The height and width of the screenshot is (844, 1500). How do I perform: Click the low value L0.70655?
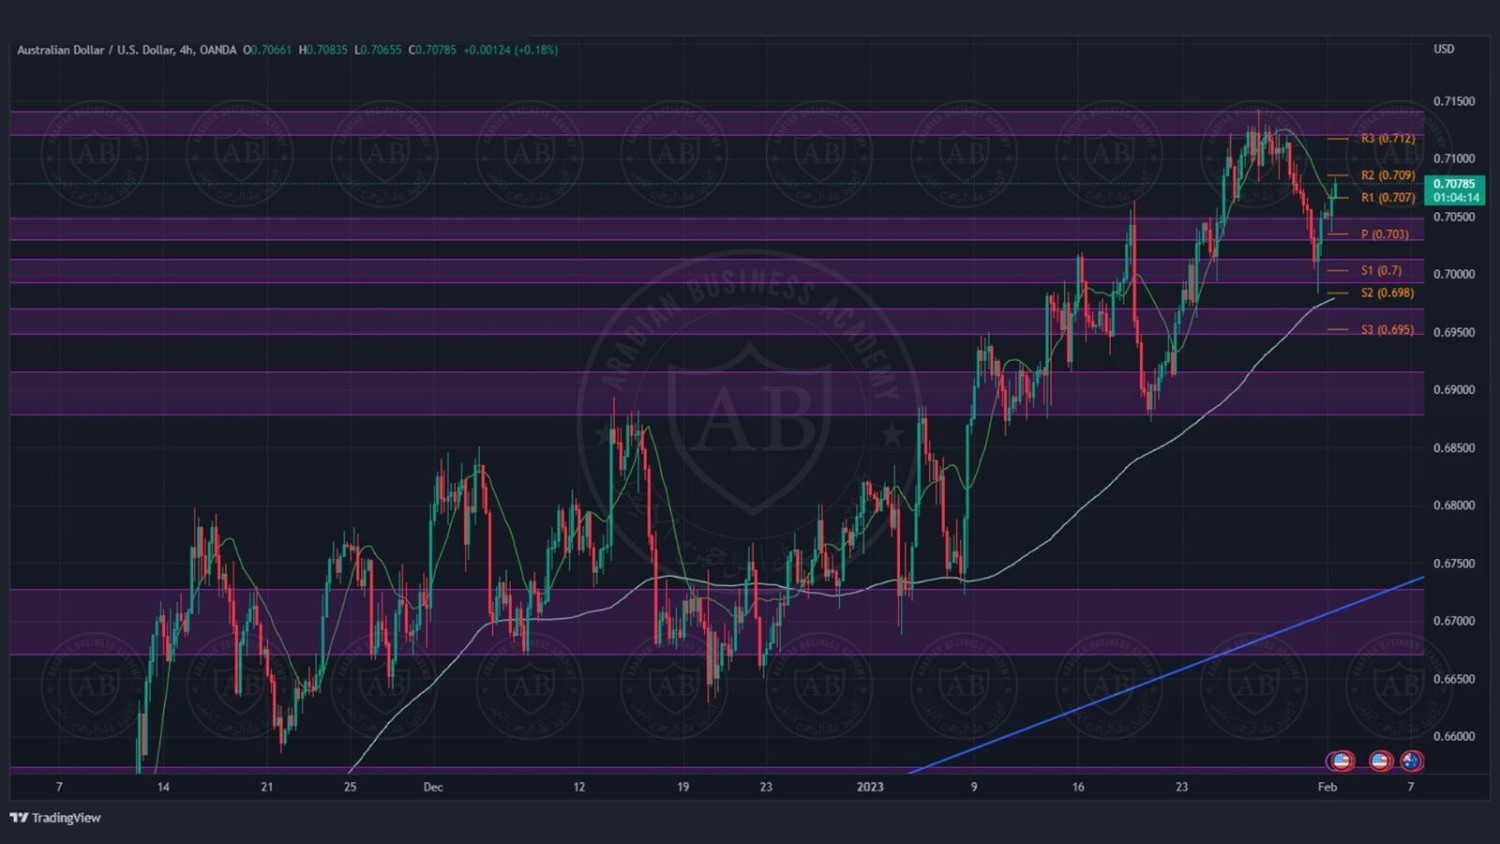(x=378, y=50)
